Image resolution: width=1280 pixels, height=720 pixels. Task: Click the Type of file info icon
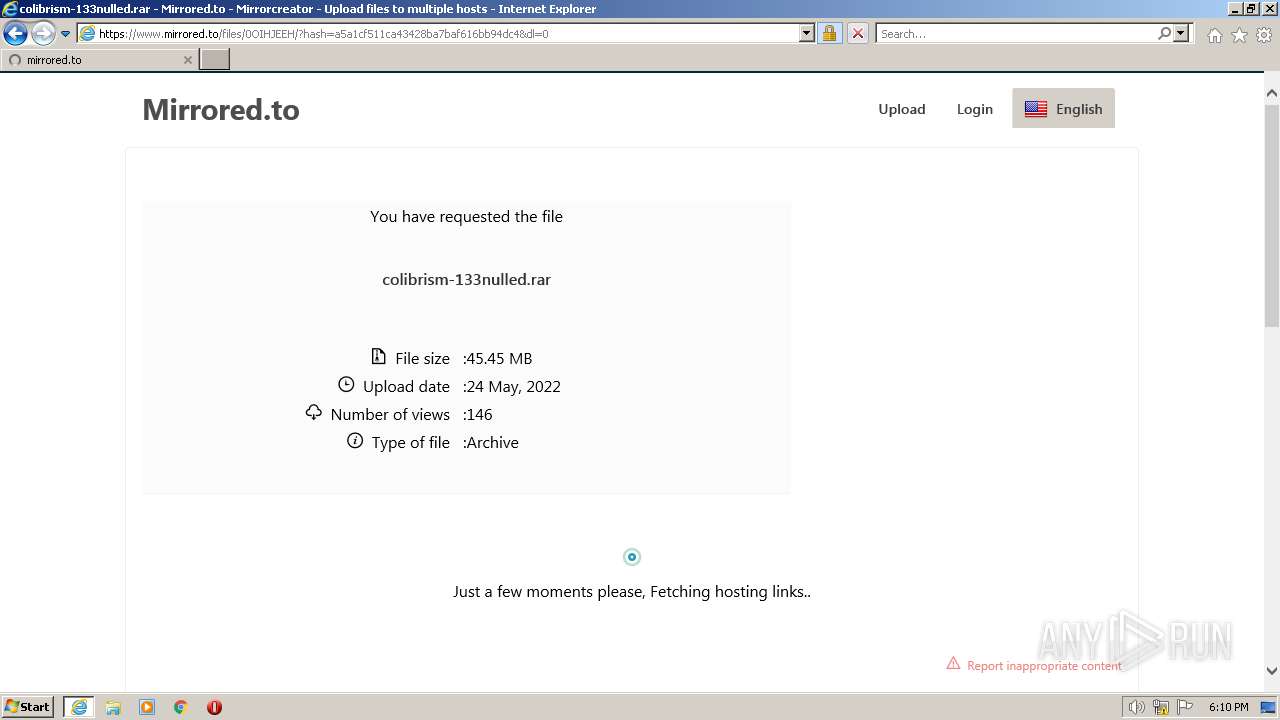(355, 440)
